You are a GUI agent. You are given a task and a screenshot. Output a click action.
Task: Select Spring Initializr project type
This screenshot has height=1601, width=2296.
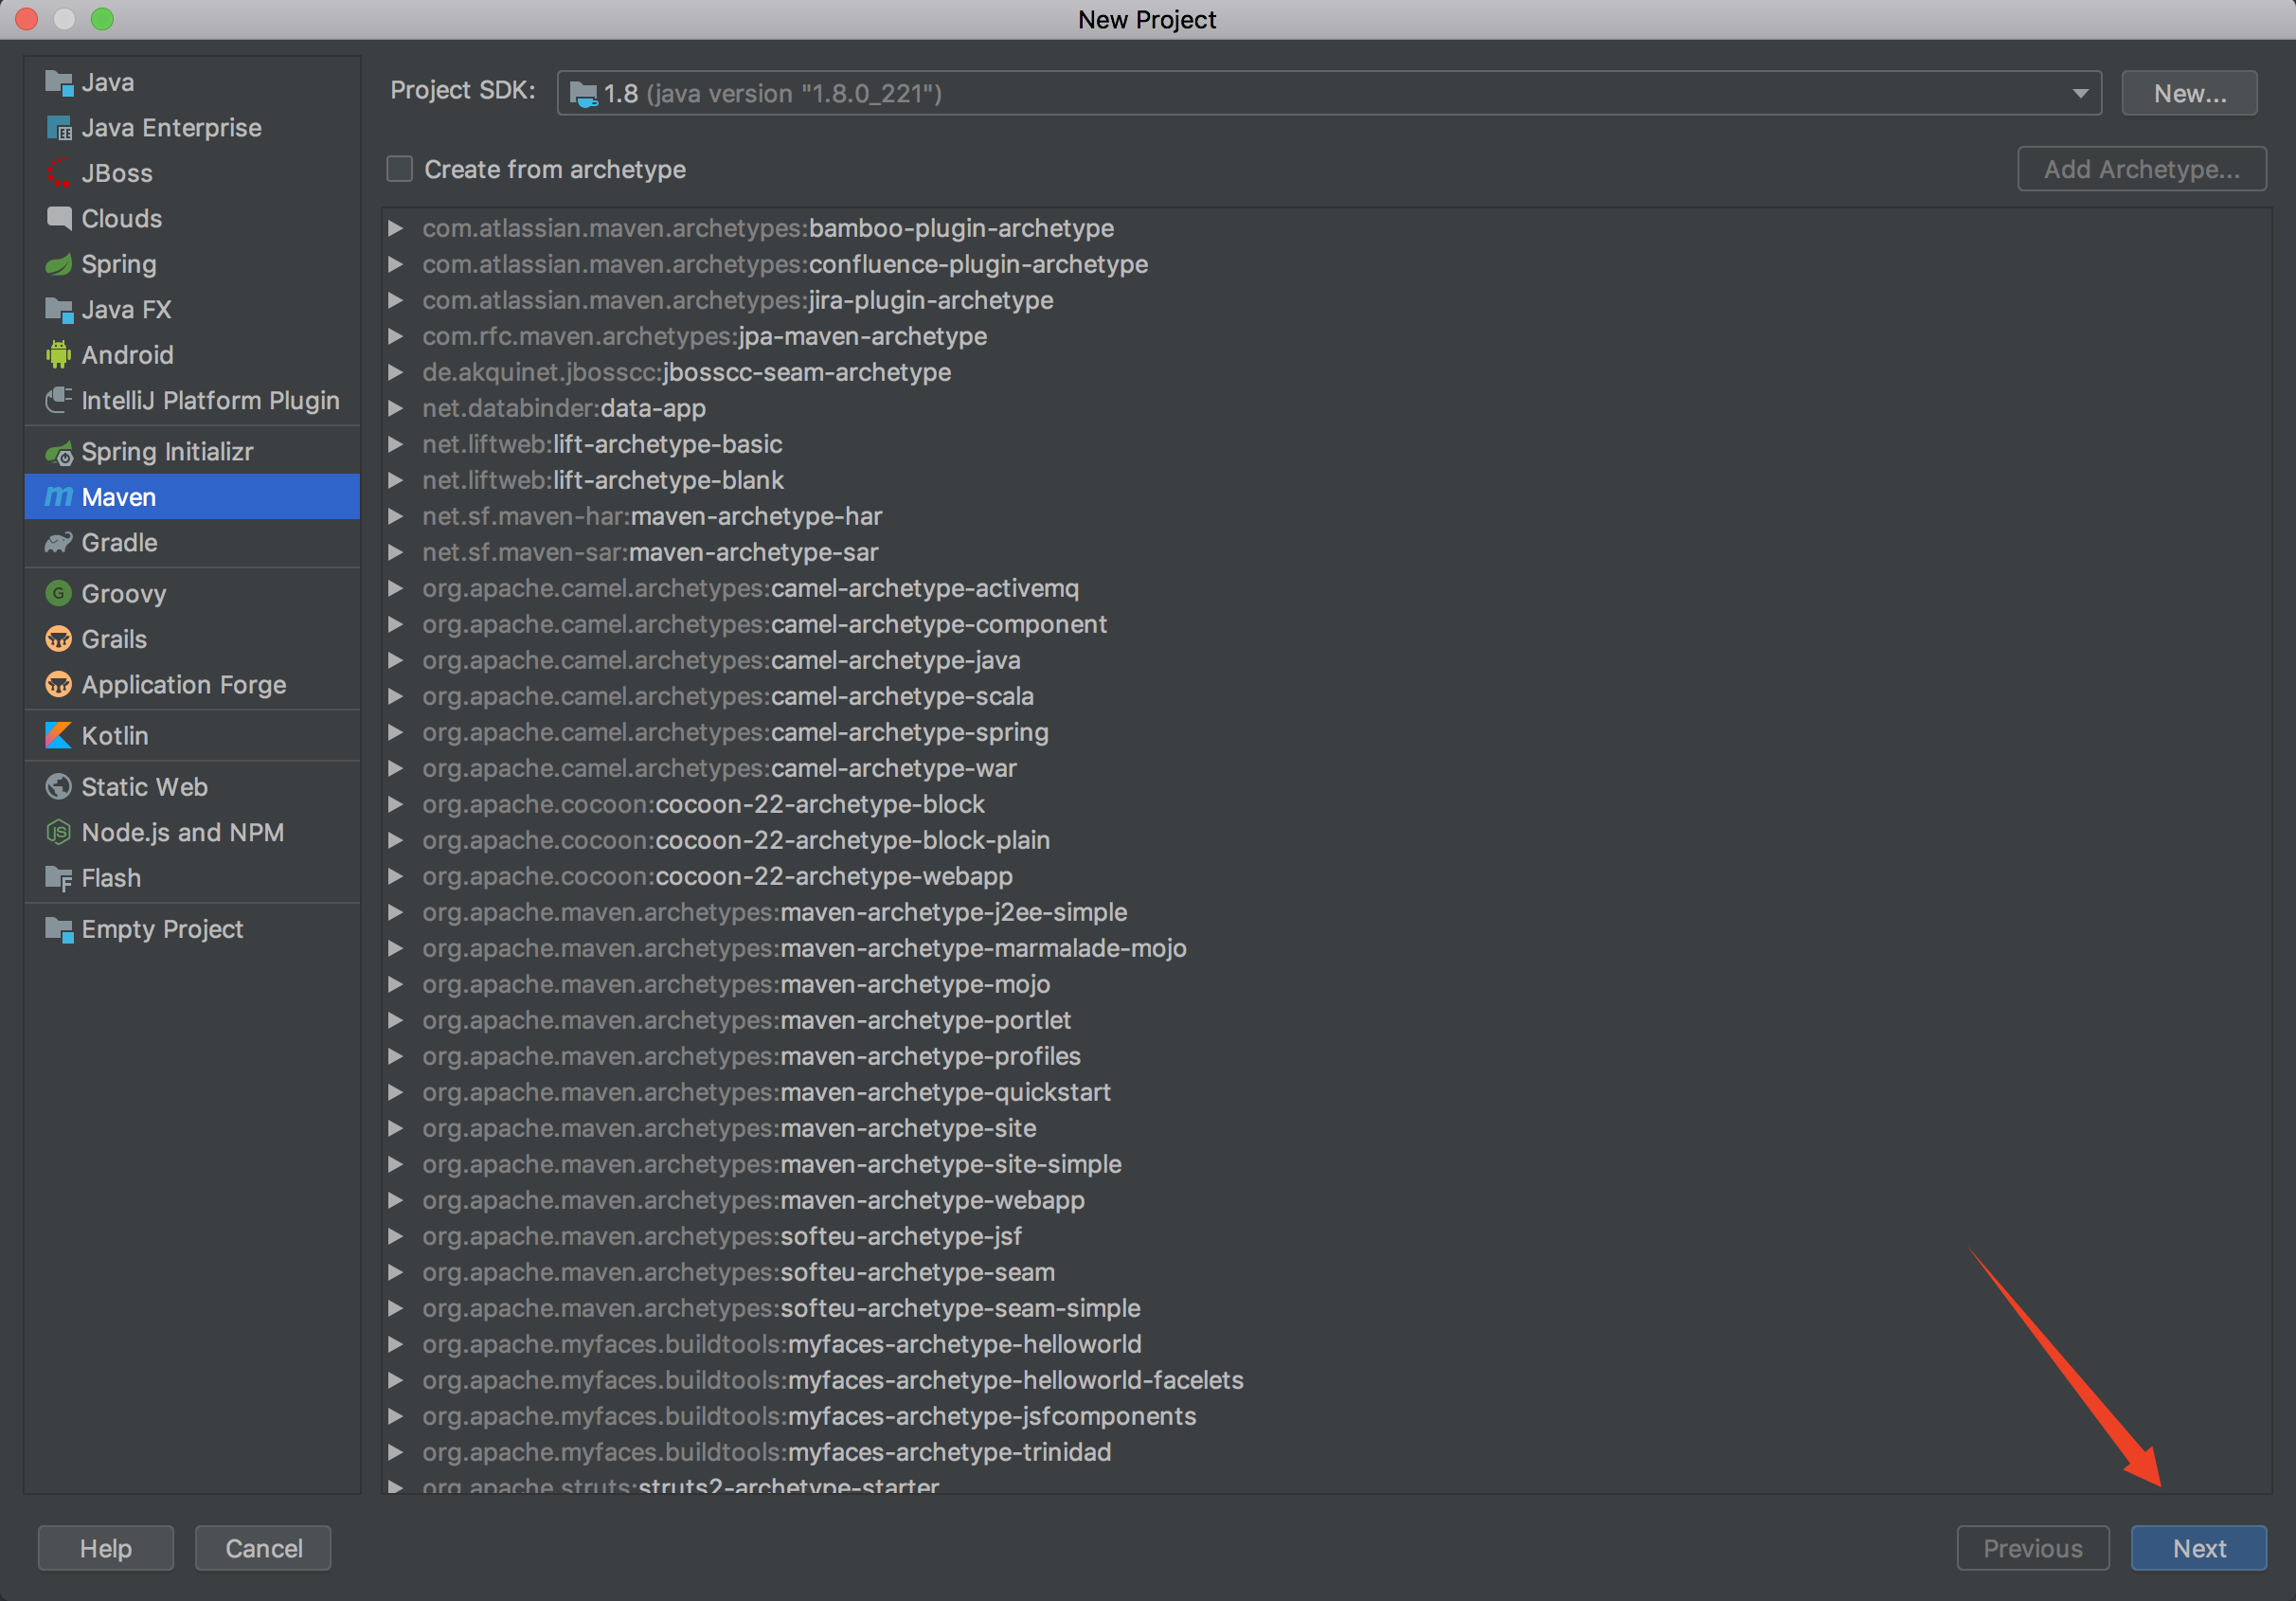tap(166, 452)
